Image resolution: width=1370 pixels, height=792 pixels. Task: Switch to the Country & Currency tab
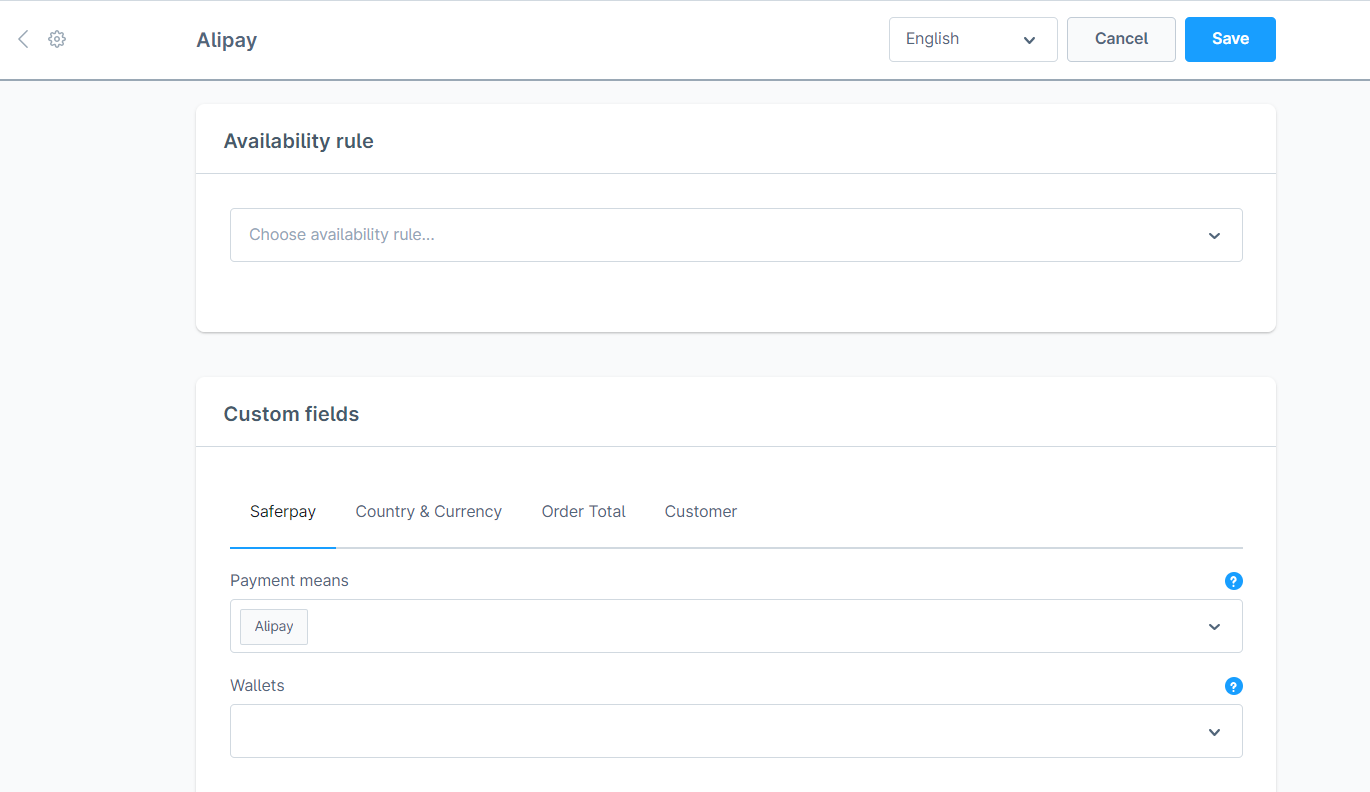(428, 511)
